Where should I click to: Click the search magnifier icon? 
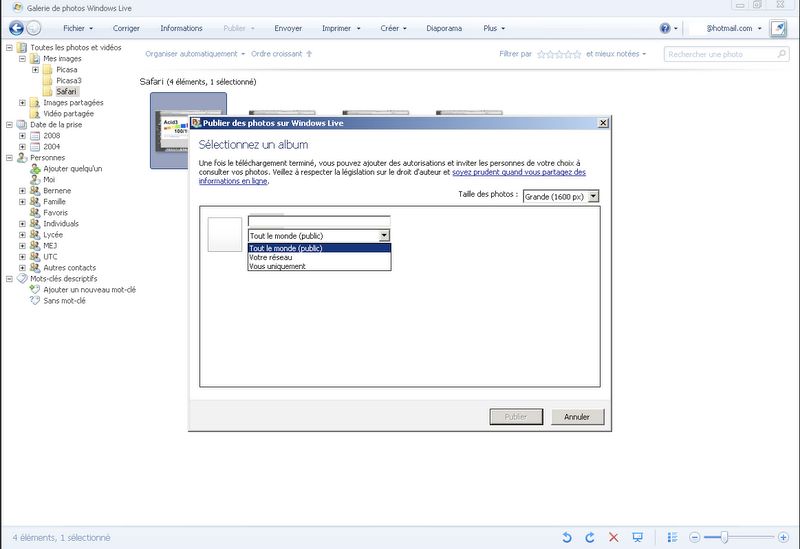(781, 54)
